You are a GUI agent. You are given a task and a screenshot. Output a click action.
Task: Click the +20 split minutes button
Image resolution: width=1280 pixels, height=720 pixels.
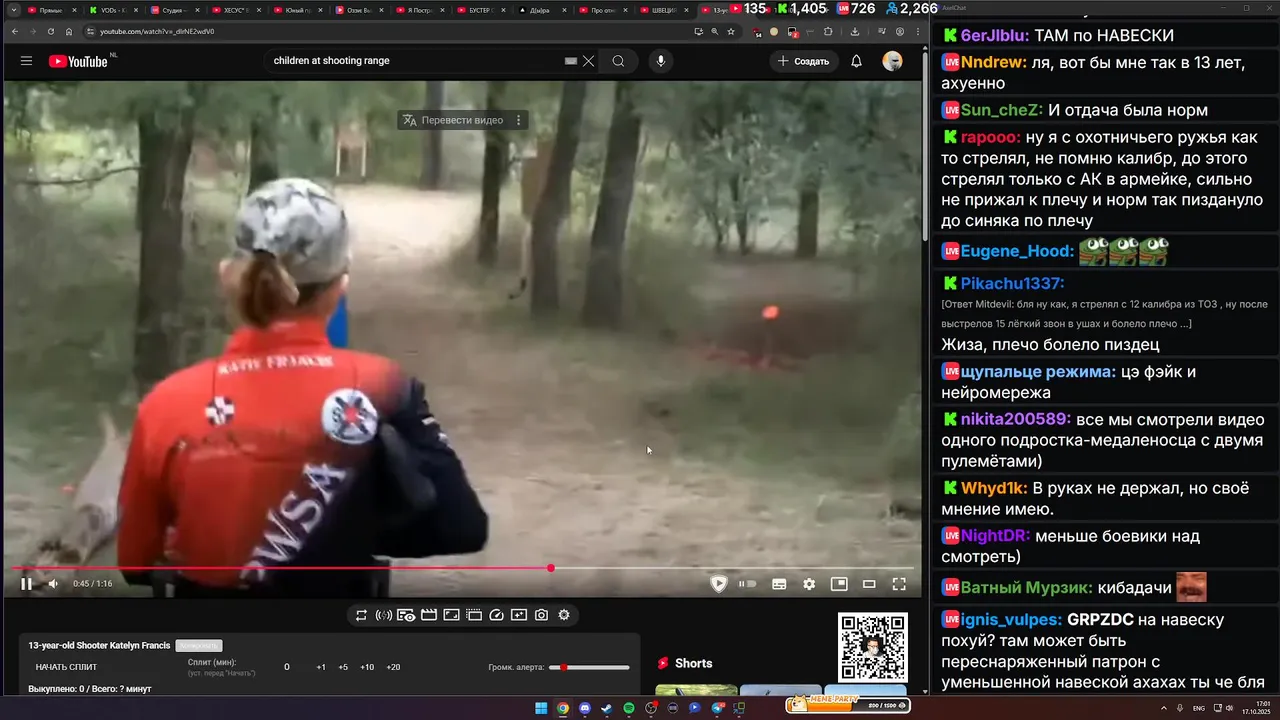tap(393, 667)
